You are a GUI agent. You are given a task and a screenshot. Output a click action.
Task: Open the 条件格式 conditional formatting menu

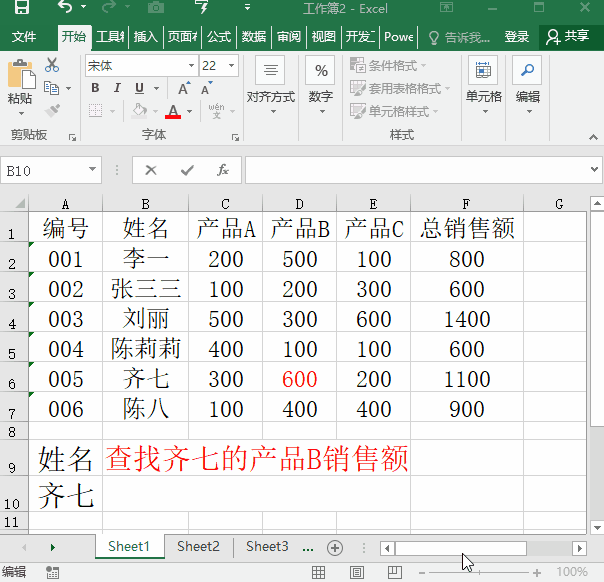tap(388, 65)
